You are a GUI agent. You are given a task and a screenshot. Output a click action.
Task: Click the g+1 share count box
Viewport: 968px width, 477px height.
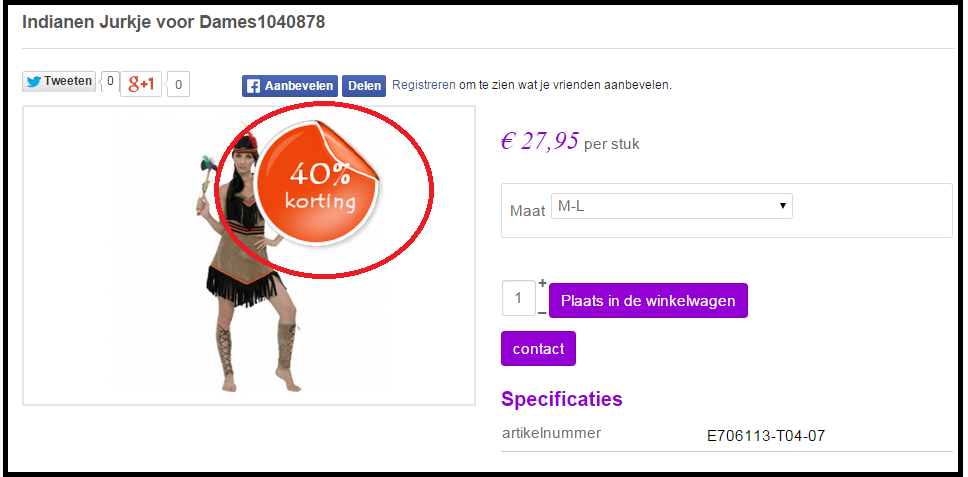coord(178,85)
